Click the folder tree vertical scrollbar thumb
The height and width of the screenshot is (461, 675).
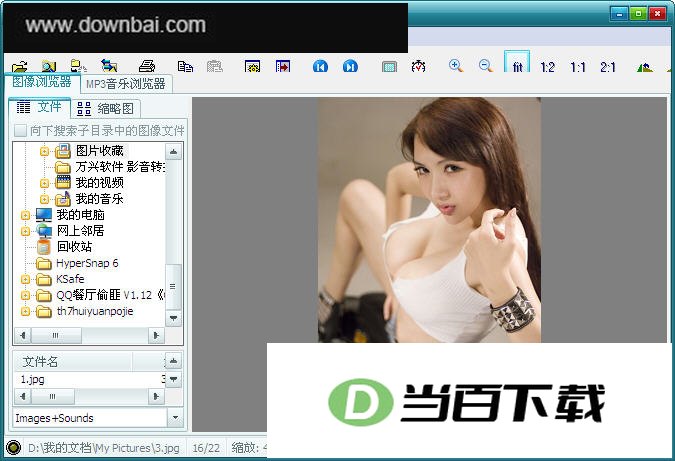173,286
